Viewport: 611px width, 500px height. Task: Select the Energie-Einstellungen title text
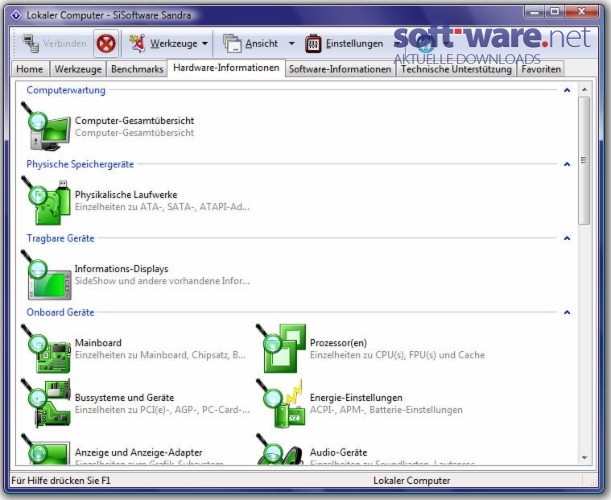tap(356, 398)
